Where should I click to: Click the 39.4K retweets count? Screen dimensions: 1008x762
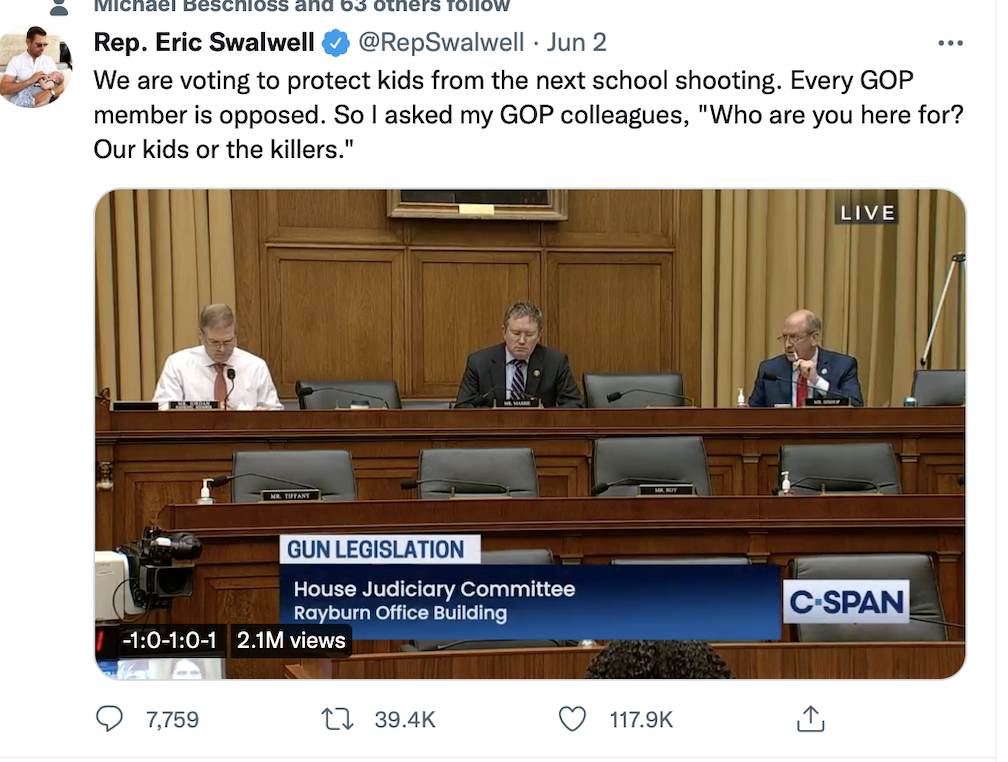404,719
